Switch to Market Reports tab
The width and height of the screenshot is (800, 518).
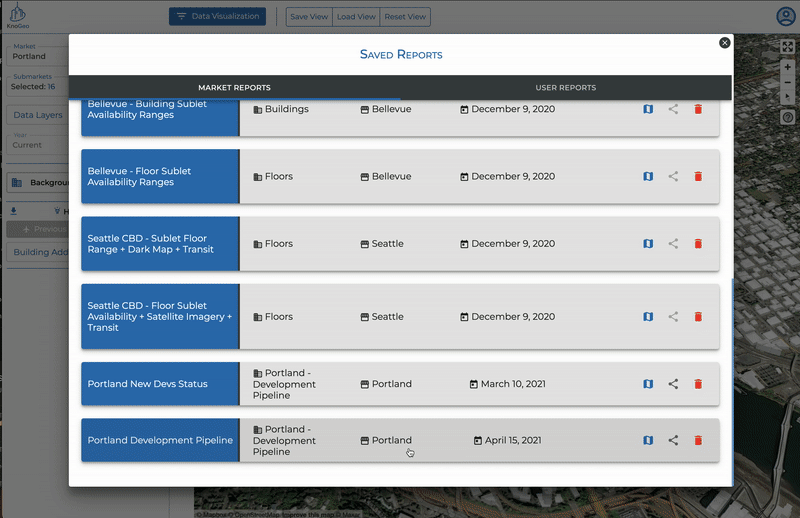click(235, 87)
